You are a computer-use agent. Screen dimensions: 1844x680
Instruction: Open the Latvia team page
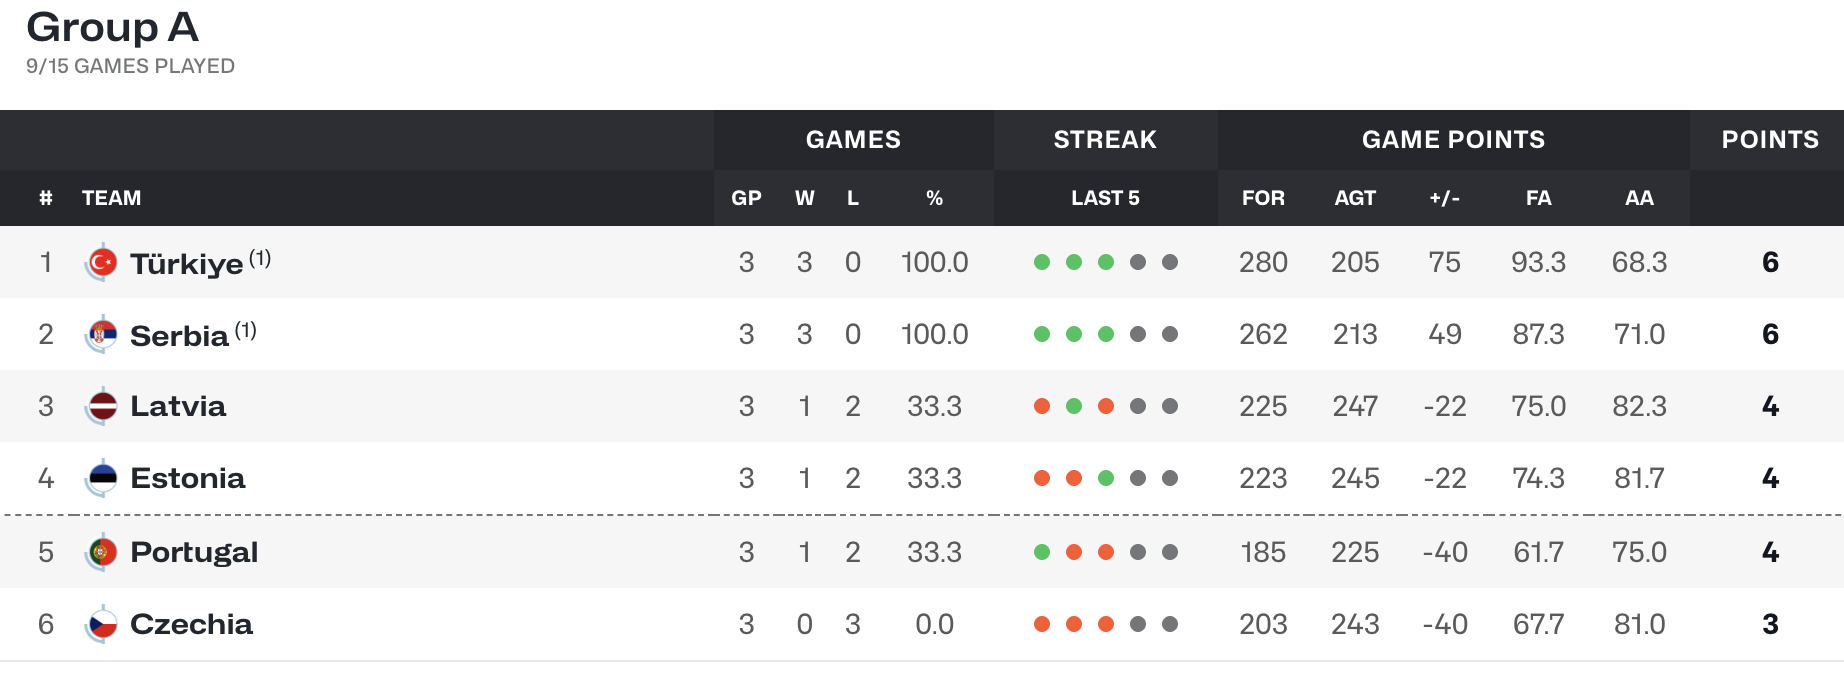click(178, 406)
